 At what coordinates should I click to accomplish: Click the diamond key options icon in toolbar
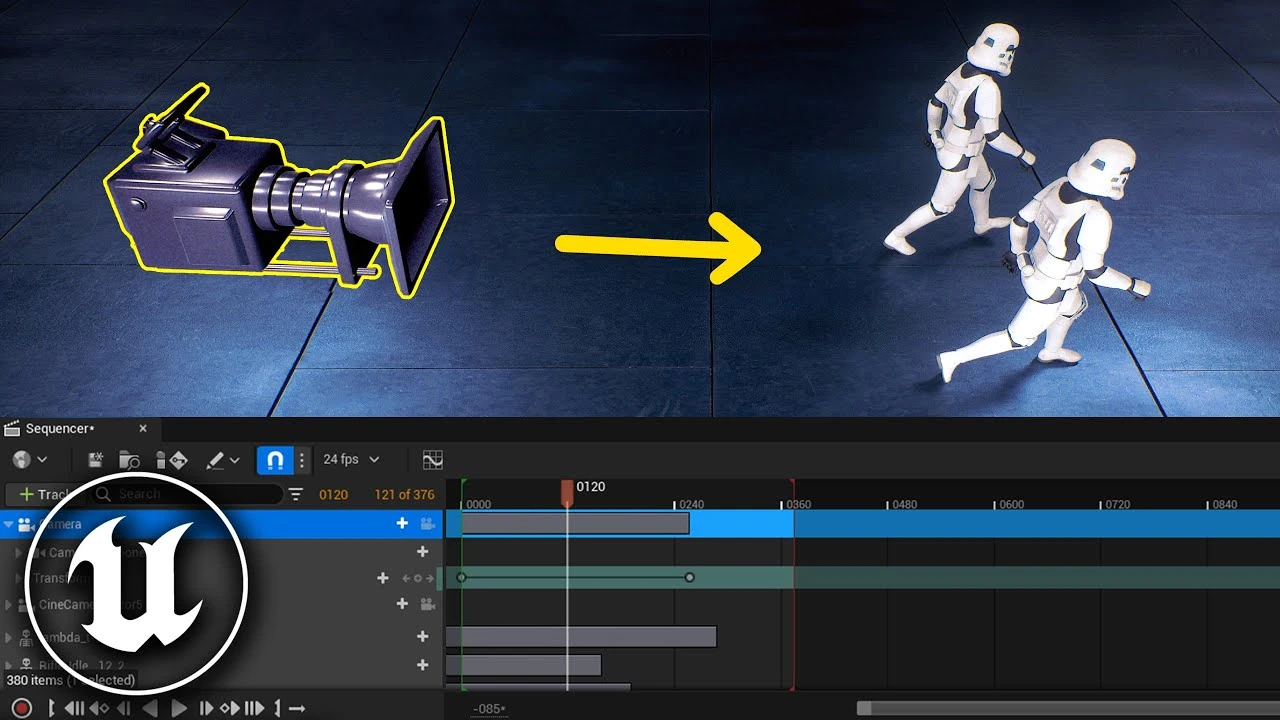pyautogui.click(x=177, y=460)
